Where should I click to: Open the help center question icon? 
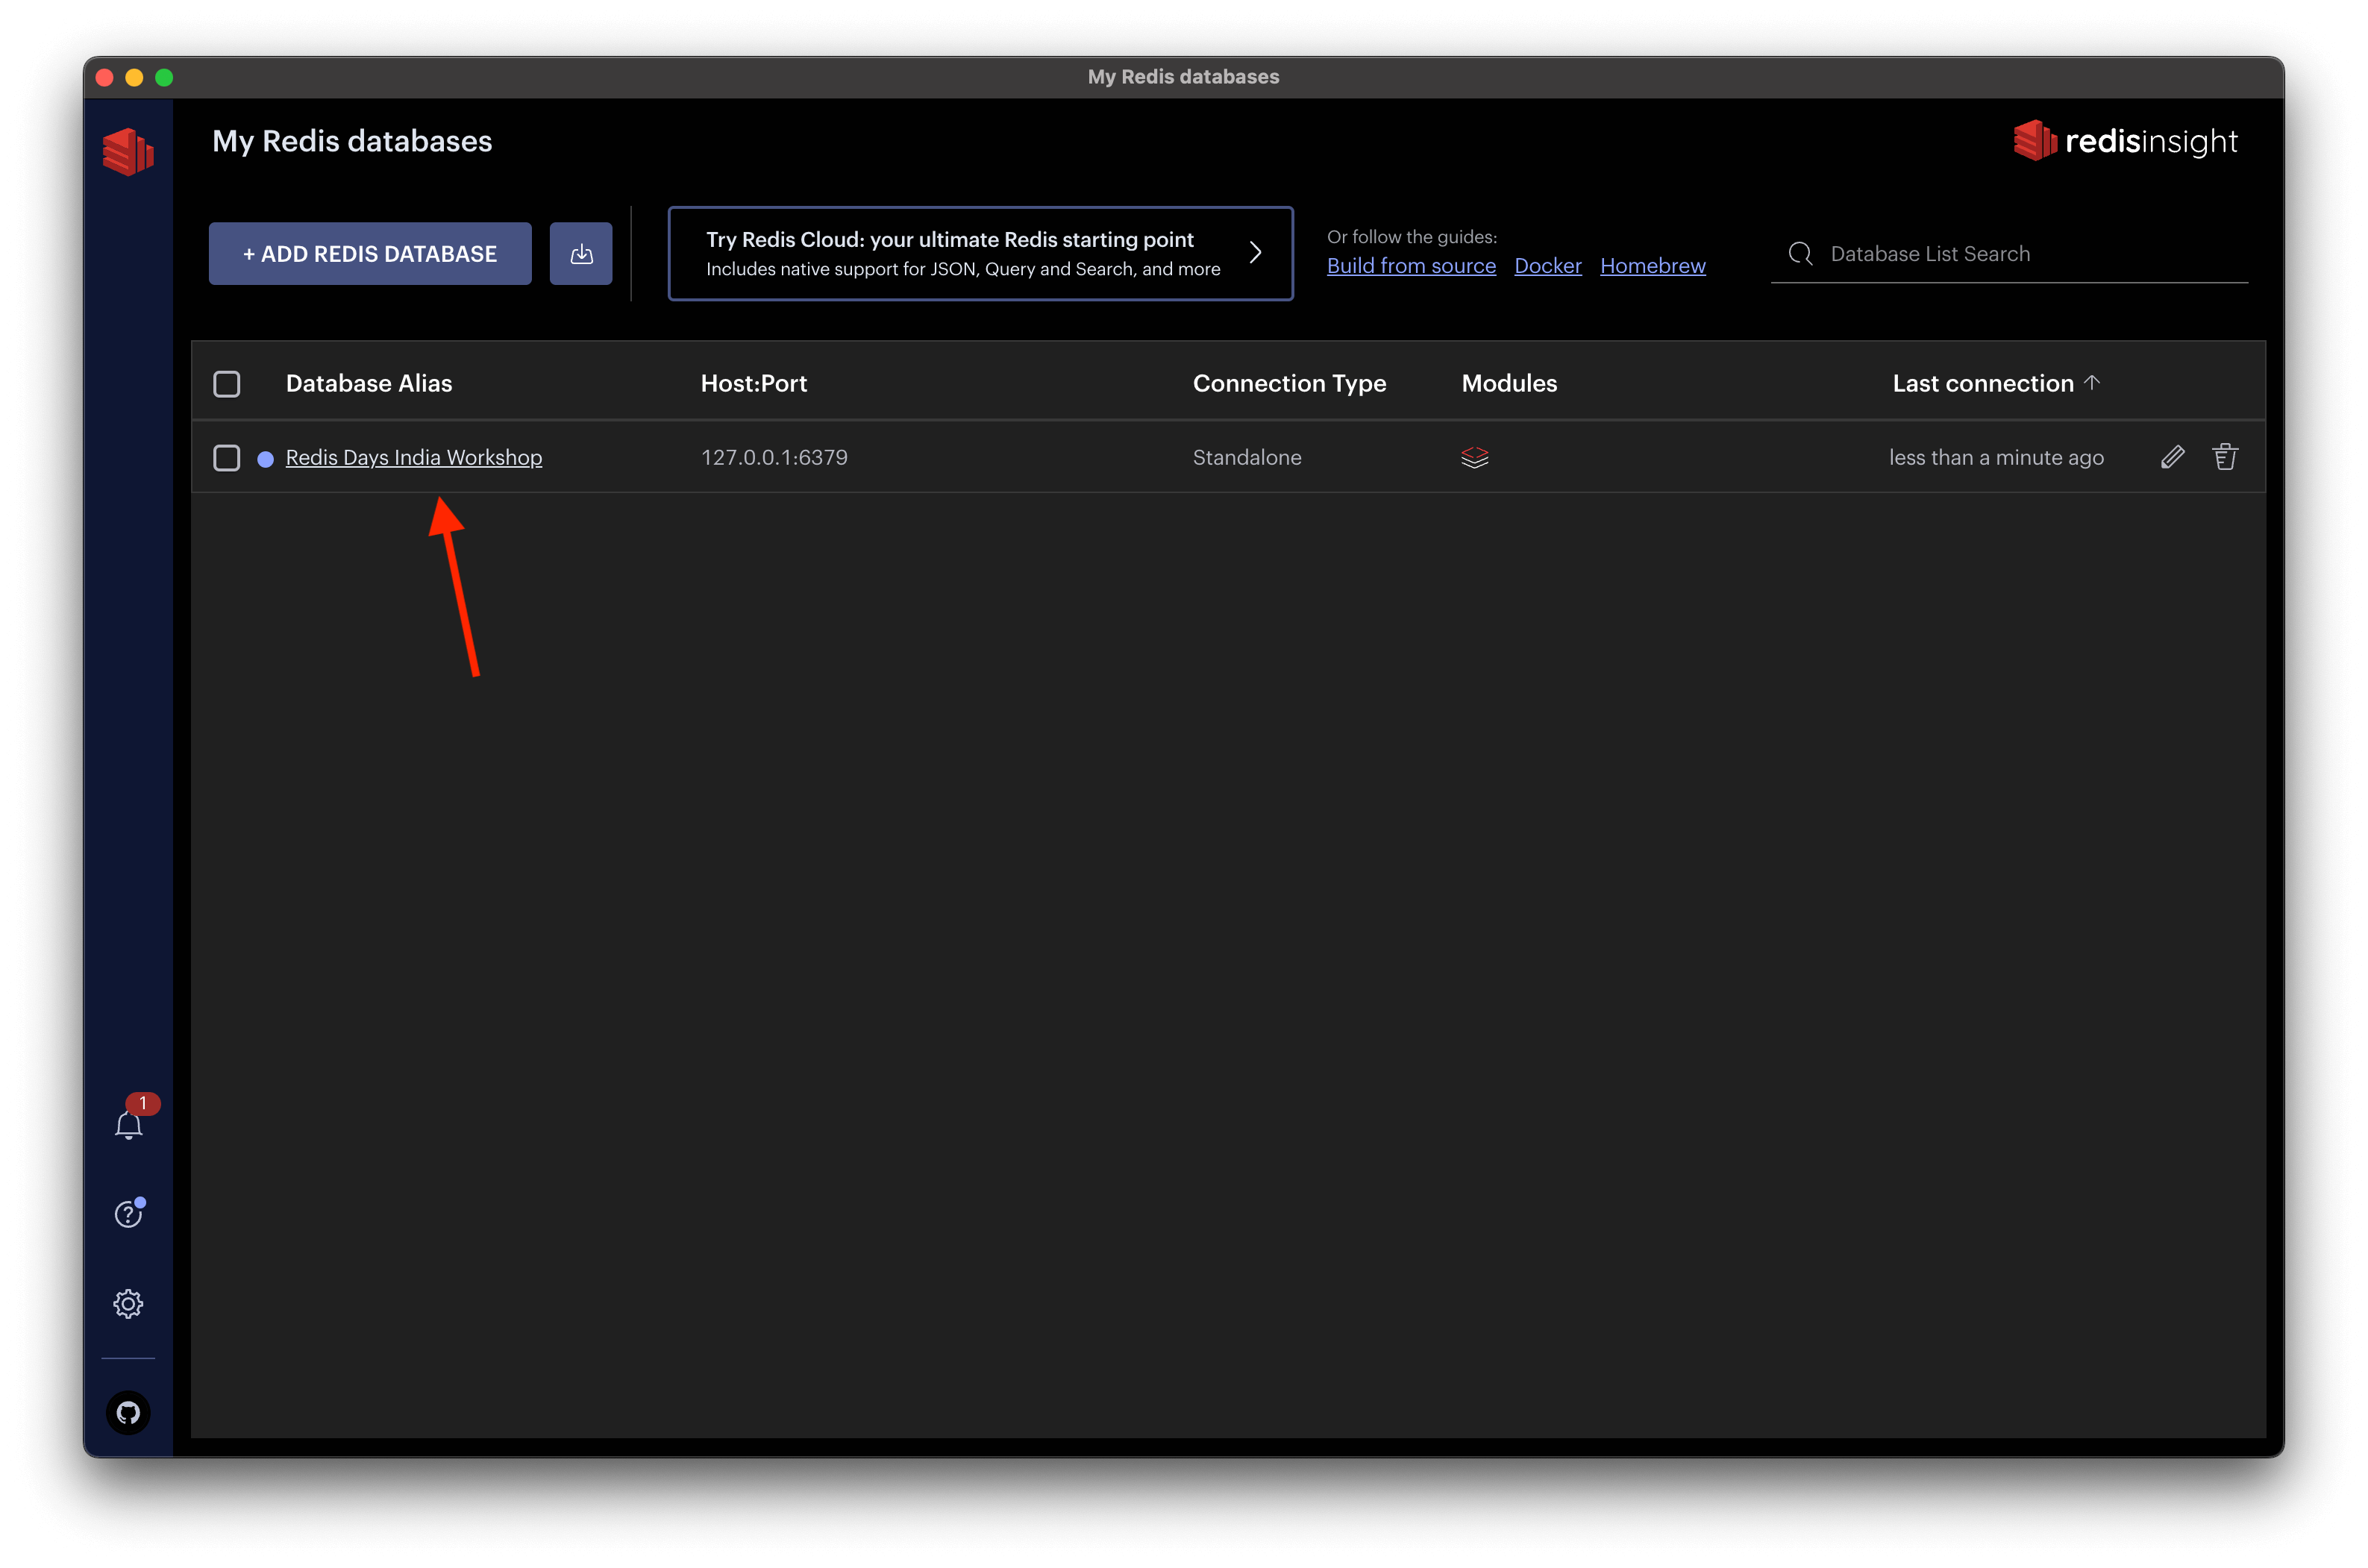click(128, 1214)
